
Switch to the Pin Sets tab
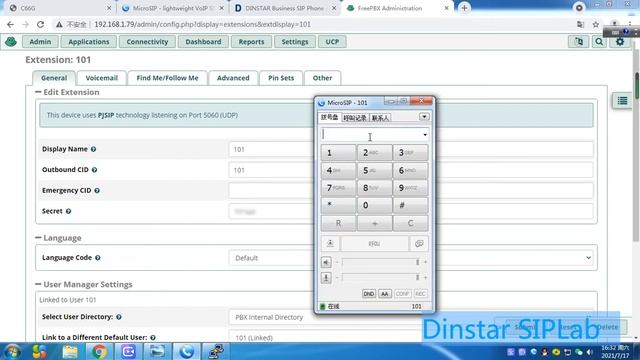pyautogui.click(x=281, y=78)
